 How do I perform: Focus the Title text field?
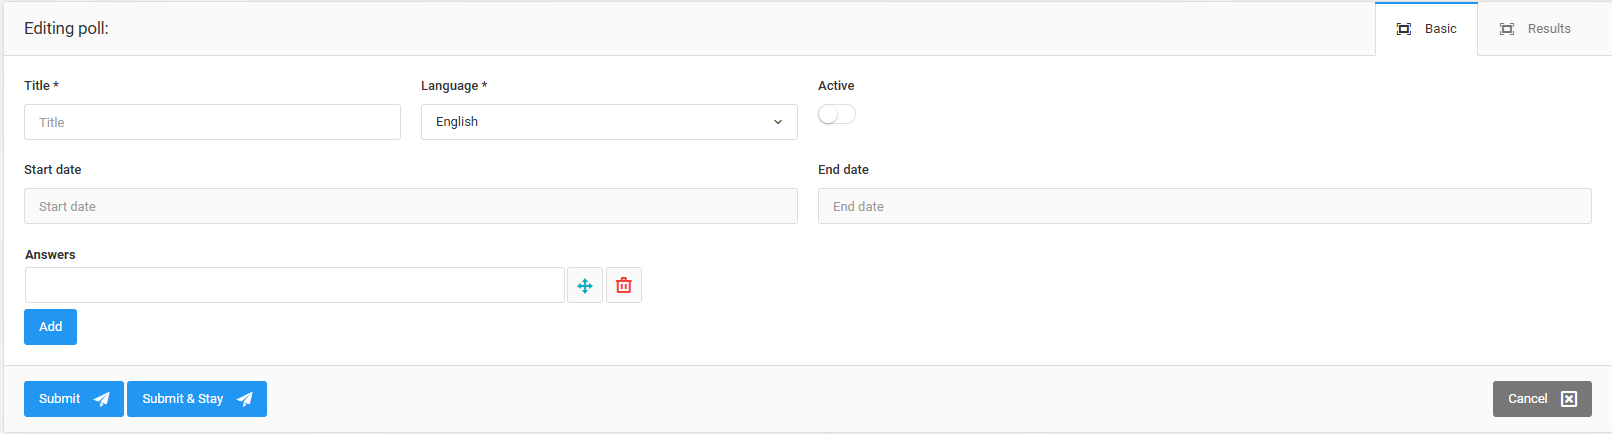click(x=212, y=122)
